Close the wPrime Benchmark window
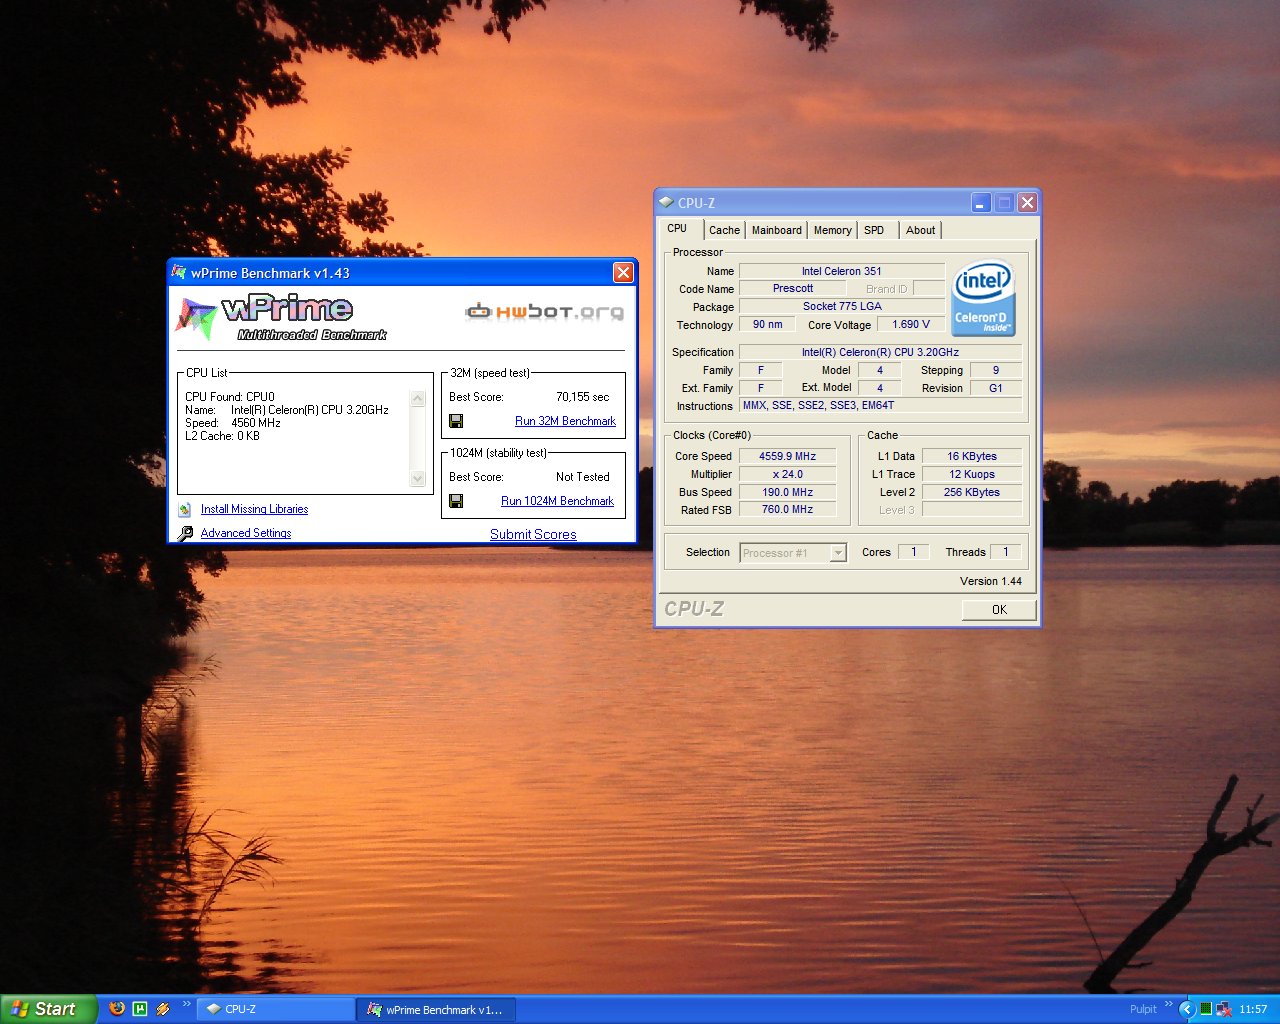This screenshot has height=1024, width=1280. pyautogui.click(x=623, y=273)
